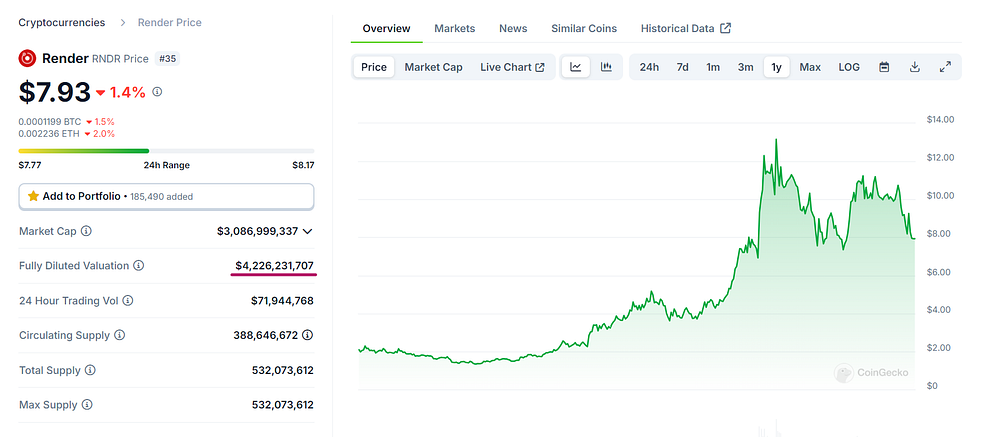This screenshot has width=1000, height=437.
Task: Click the breadcrumb chevron after Cryptocurrencies
Action: (x=122, y=23)
